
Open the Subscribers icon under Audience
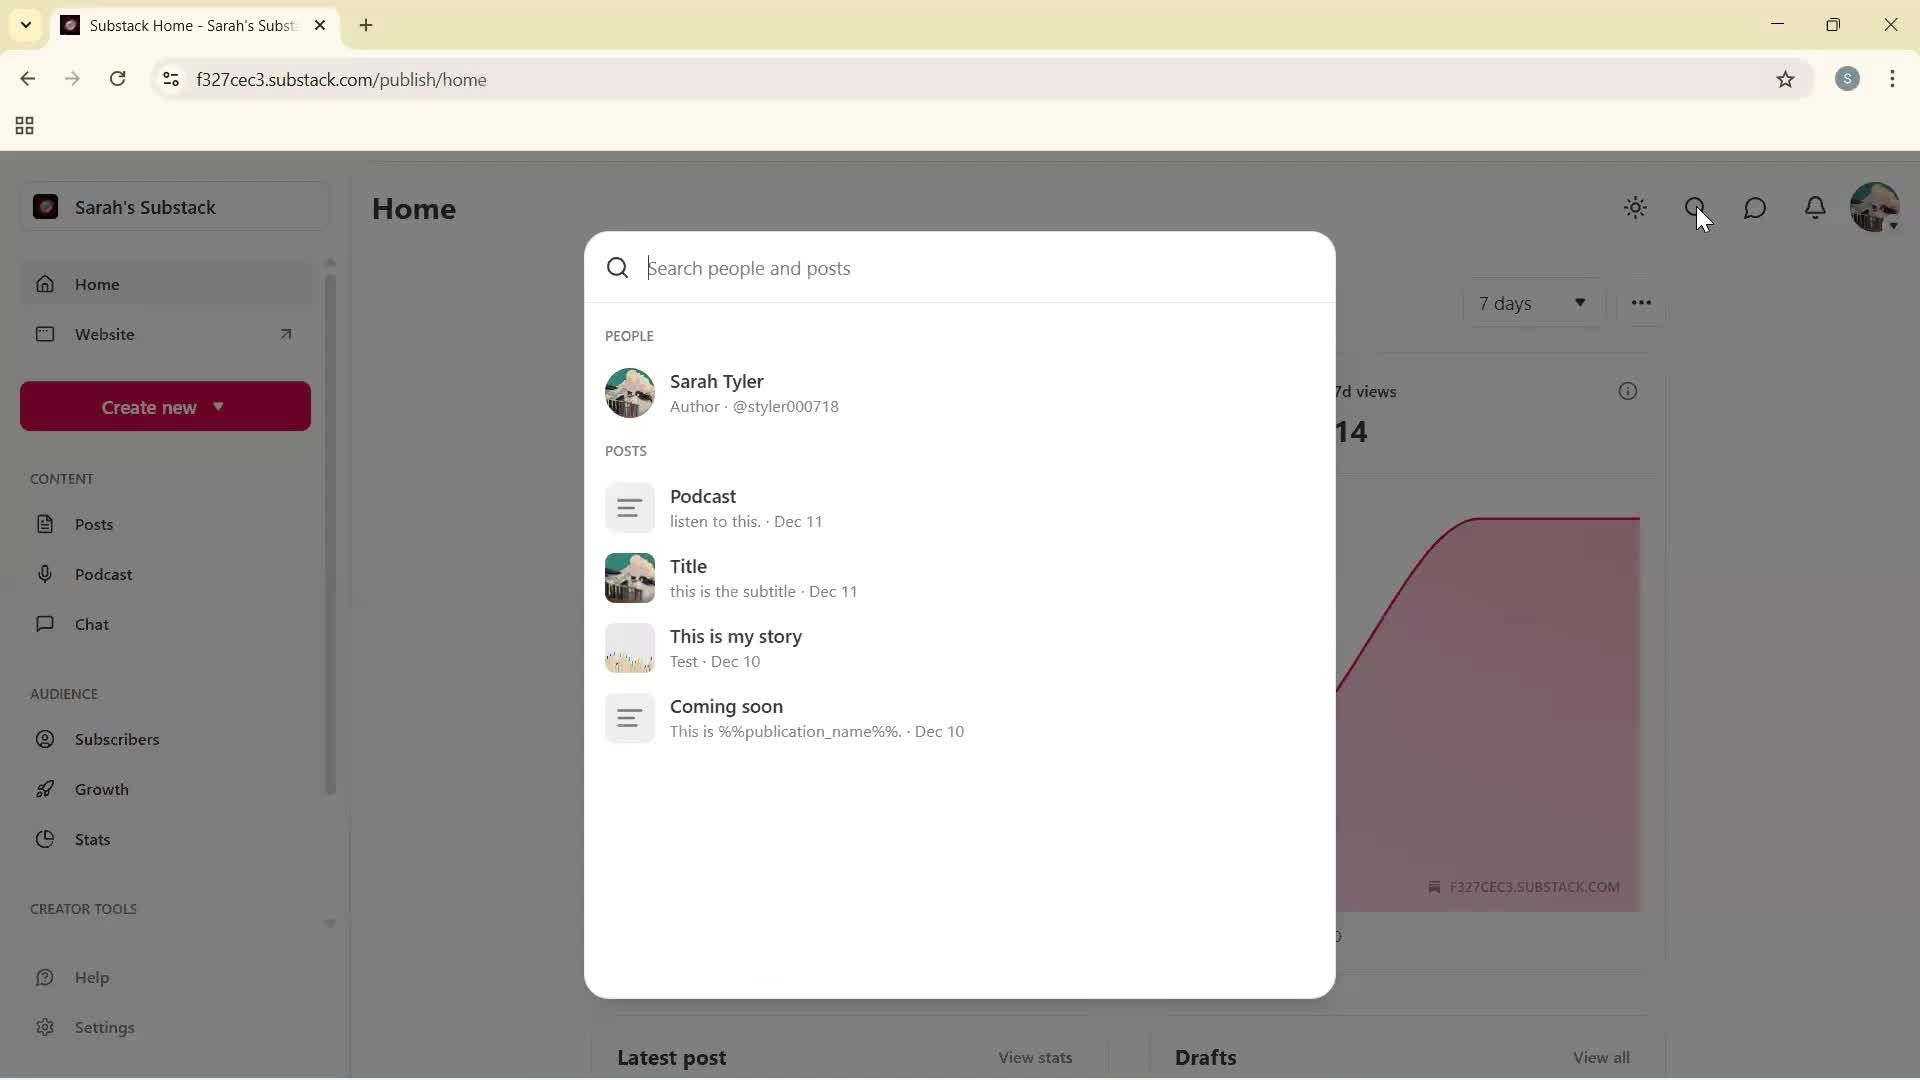(x=46, y=739)
